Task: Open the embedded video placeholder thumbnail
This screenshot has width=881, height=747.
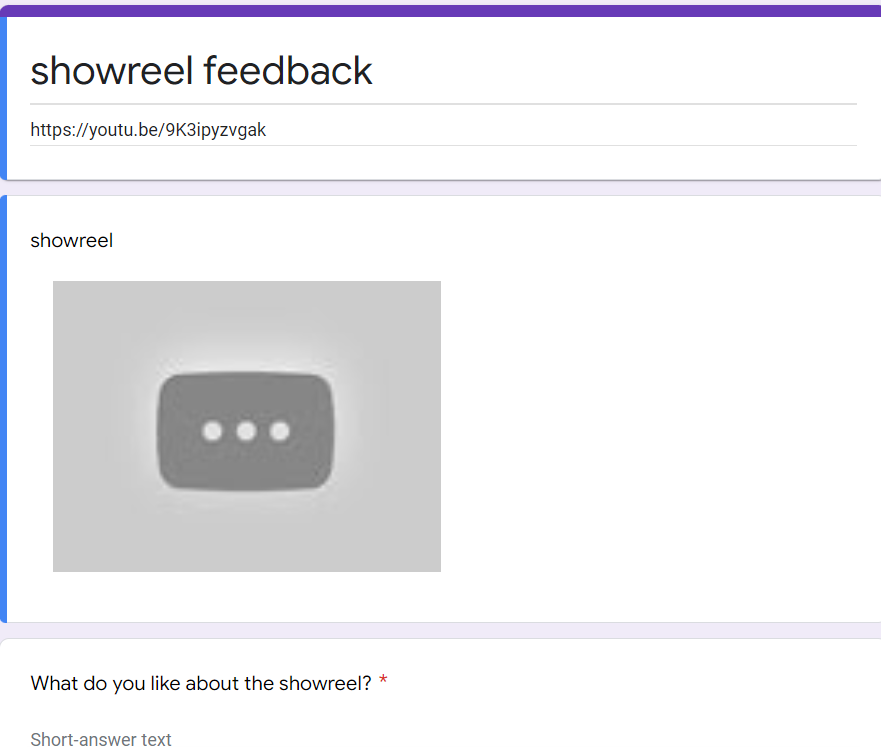Action: (247, 426)
